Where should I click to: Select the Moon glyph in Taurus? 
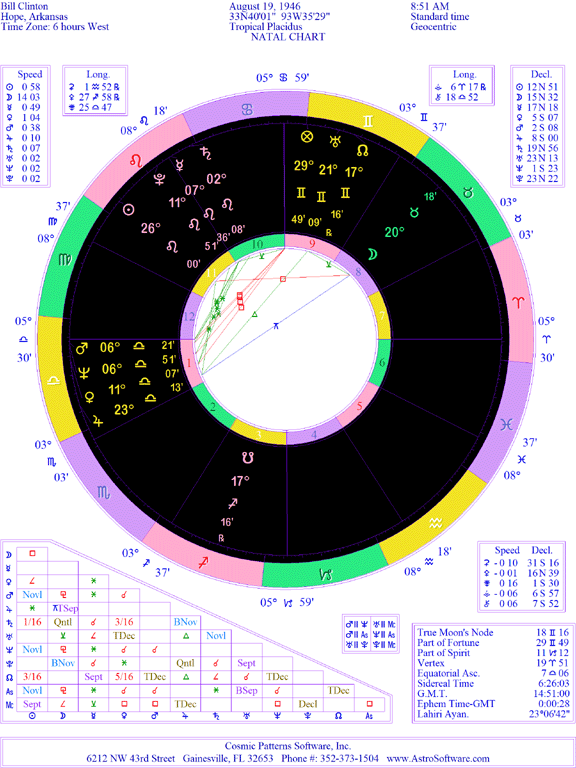pyautogui.click(x=373, y=254)
